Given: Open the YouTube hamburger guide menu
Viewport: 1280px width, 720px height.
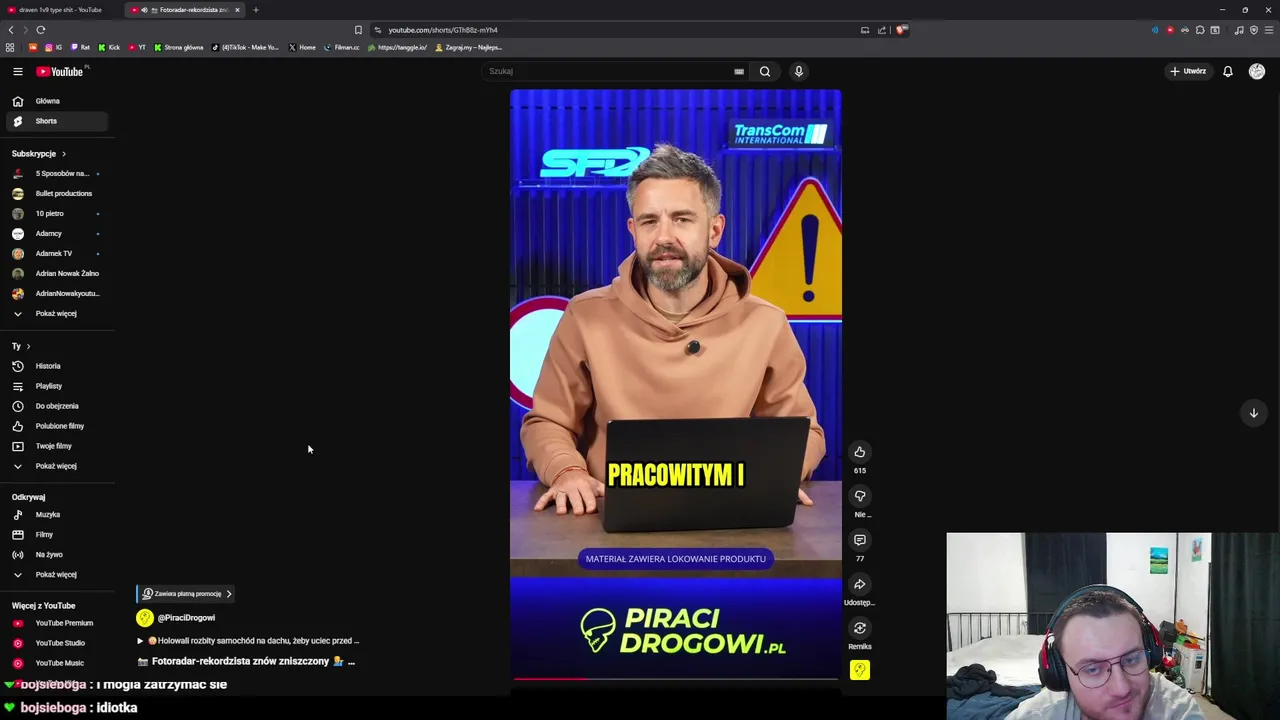Looking at the screenshot, I should click(17, 71).
